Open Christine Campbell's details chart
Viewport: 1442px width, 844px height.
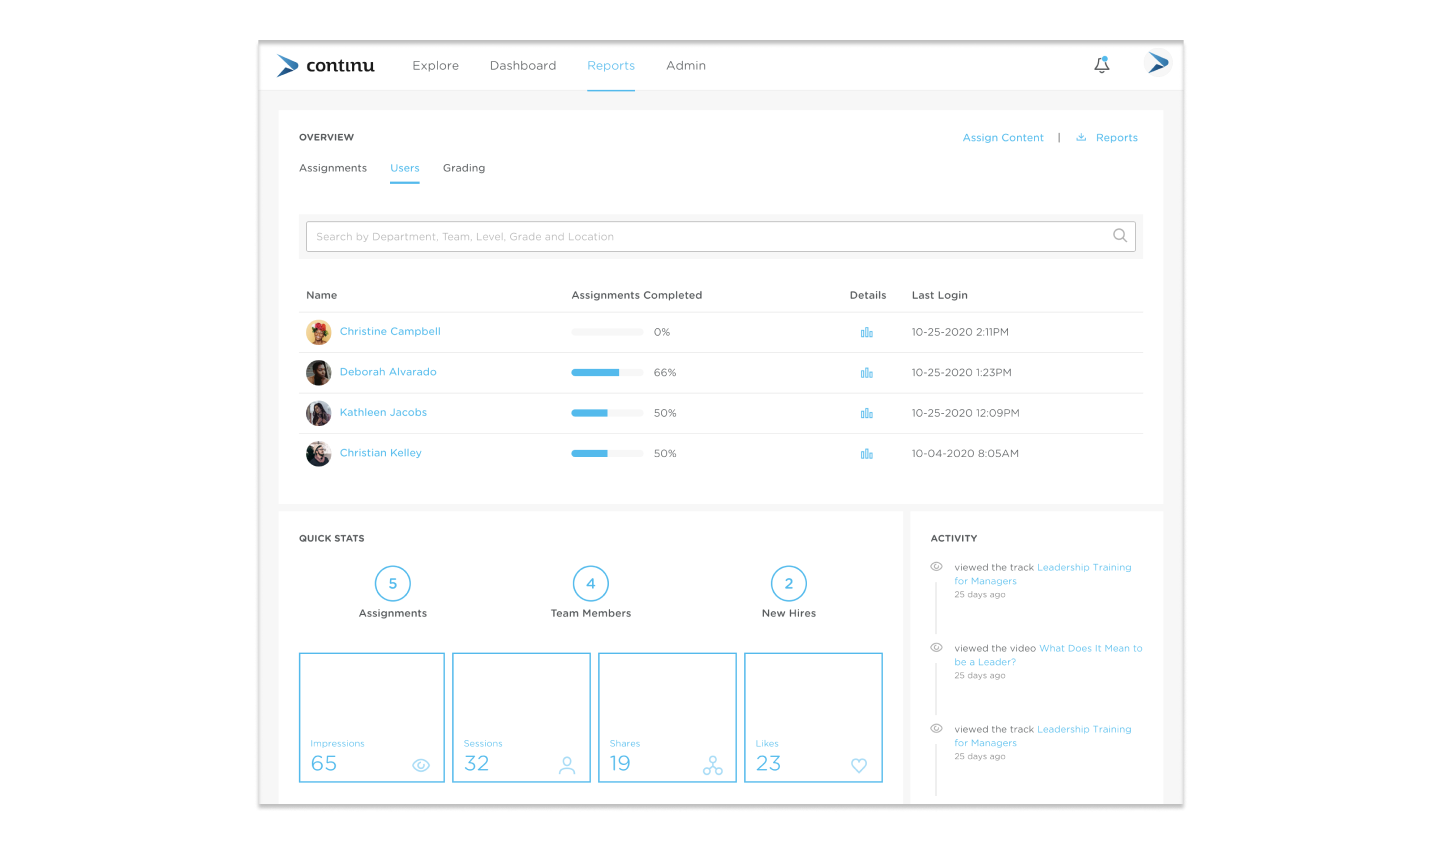pos(866,331)
